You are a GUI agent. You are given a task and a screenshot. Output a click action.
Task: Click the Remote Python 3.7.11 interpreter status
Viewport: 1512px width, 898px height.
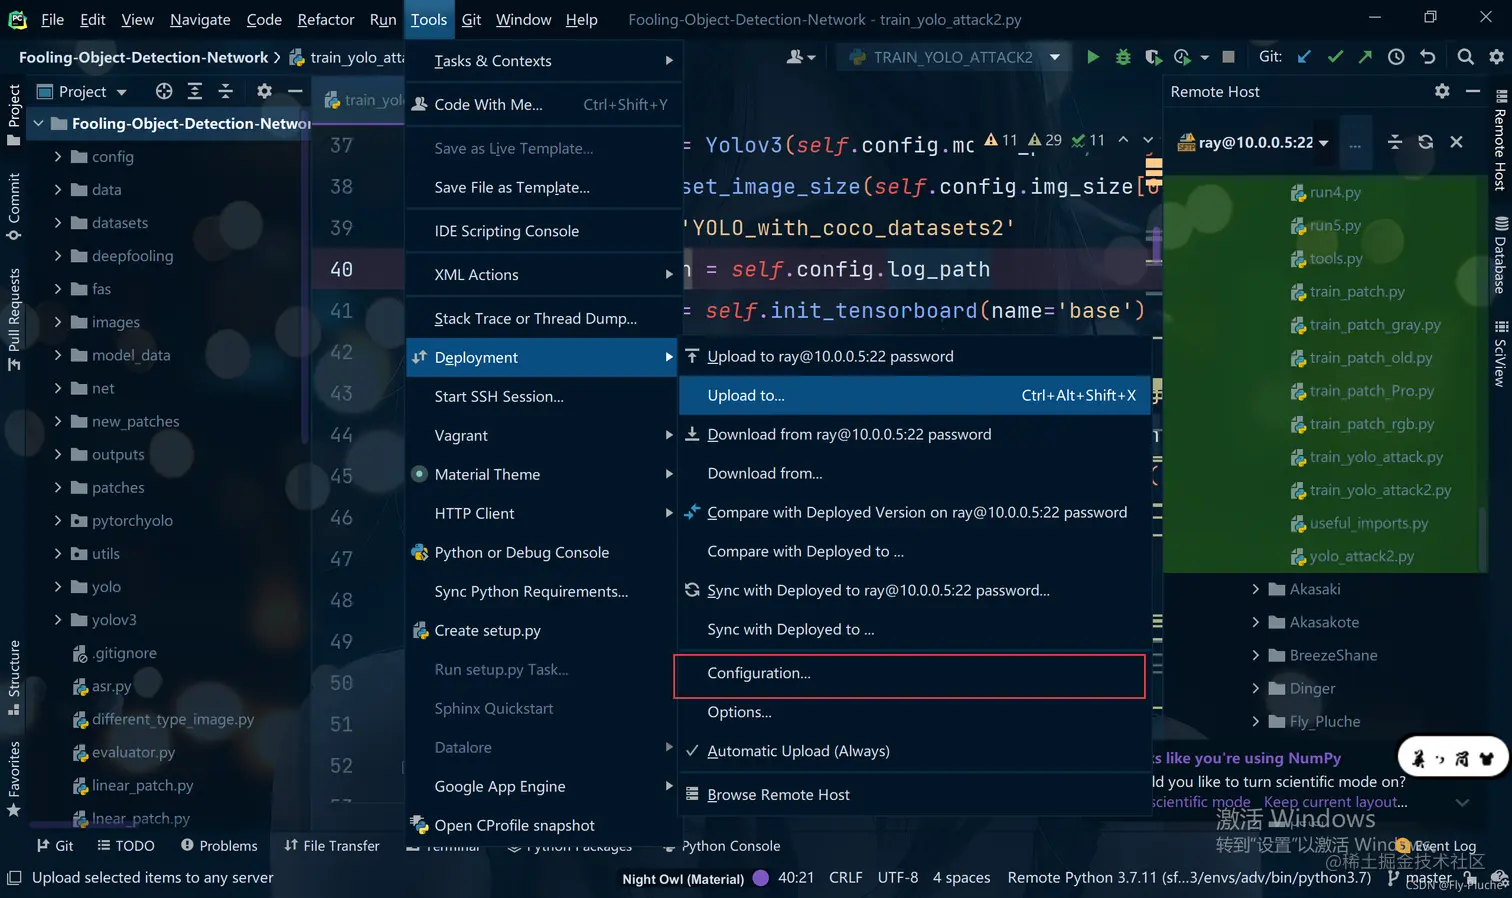point(1189,878)
